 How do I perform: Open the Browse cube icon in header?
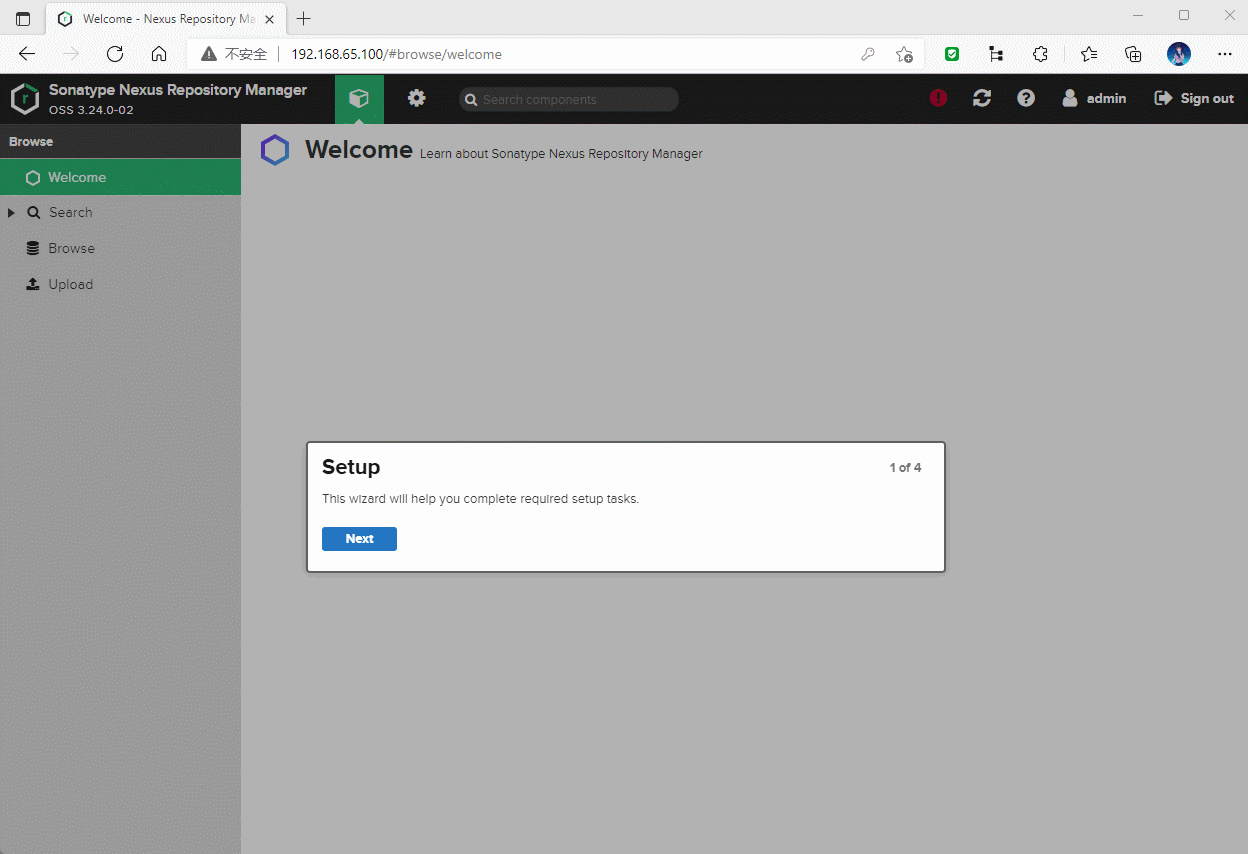[359, 99]
